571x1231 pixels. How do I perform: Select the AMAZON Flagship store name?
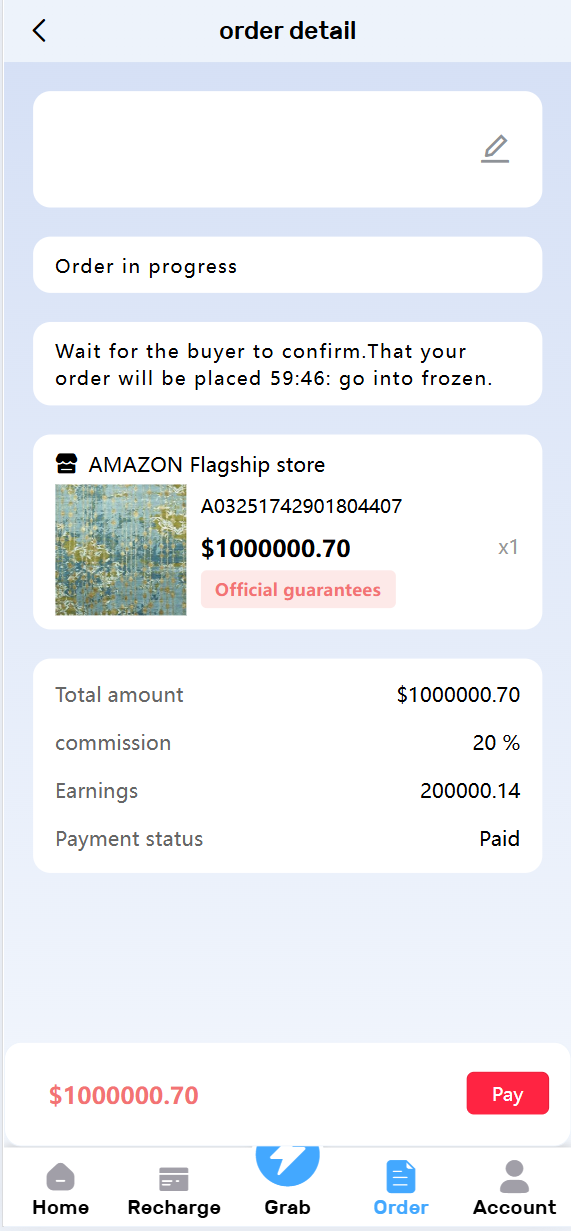207,465
